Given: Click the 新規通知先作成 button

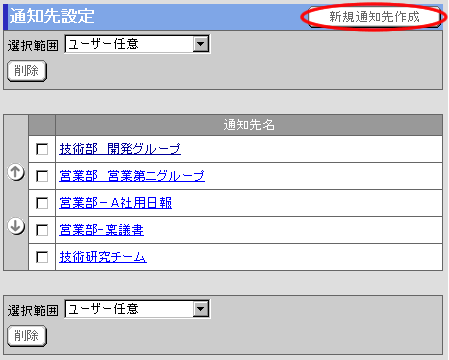Looking at the screenshot, I should pyautogui.click(x=374, y=17).
